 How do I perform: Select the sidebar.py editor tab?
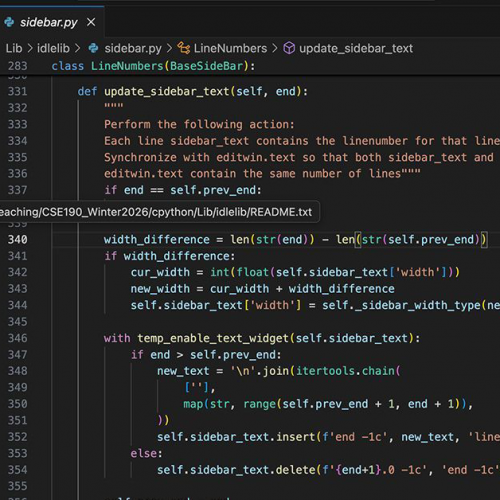[x=52, y=22]
